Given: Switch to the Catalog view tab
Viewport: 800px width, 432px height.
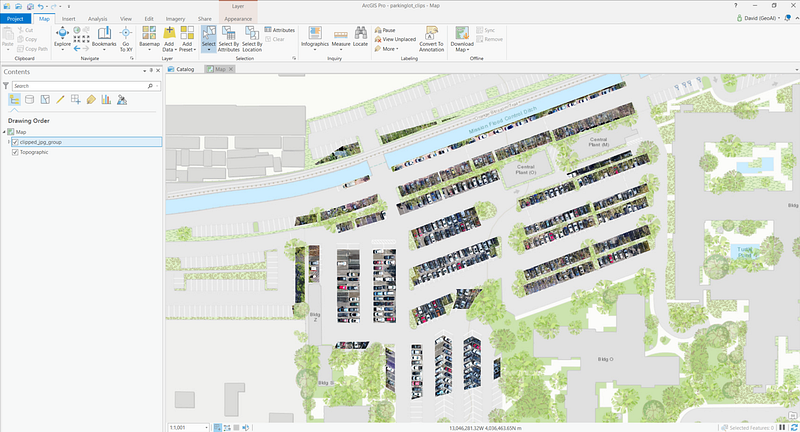Looking at the screenshot, I should click(x=184, y=70).
